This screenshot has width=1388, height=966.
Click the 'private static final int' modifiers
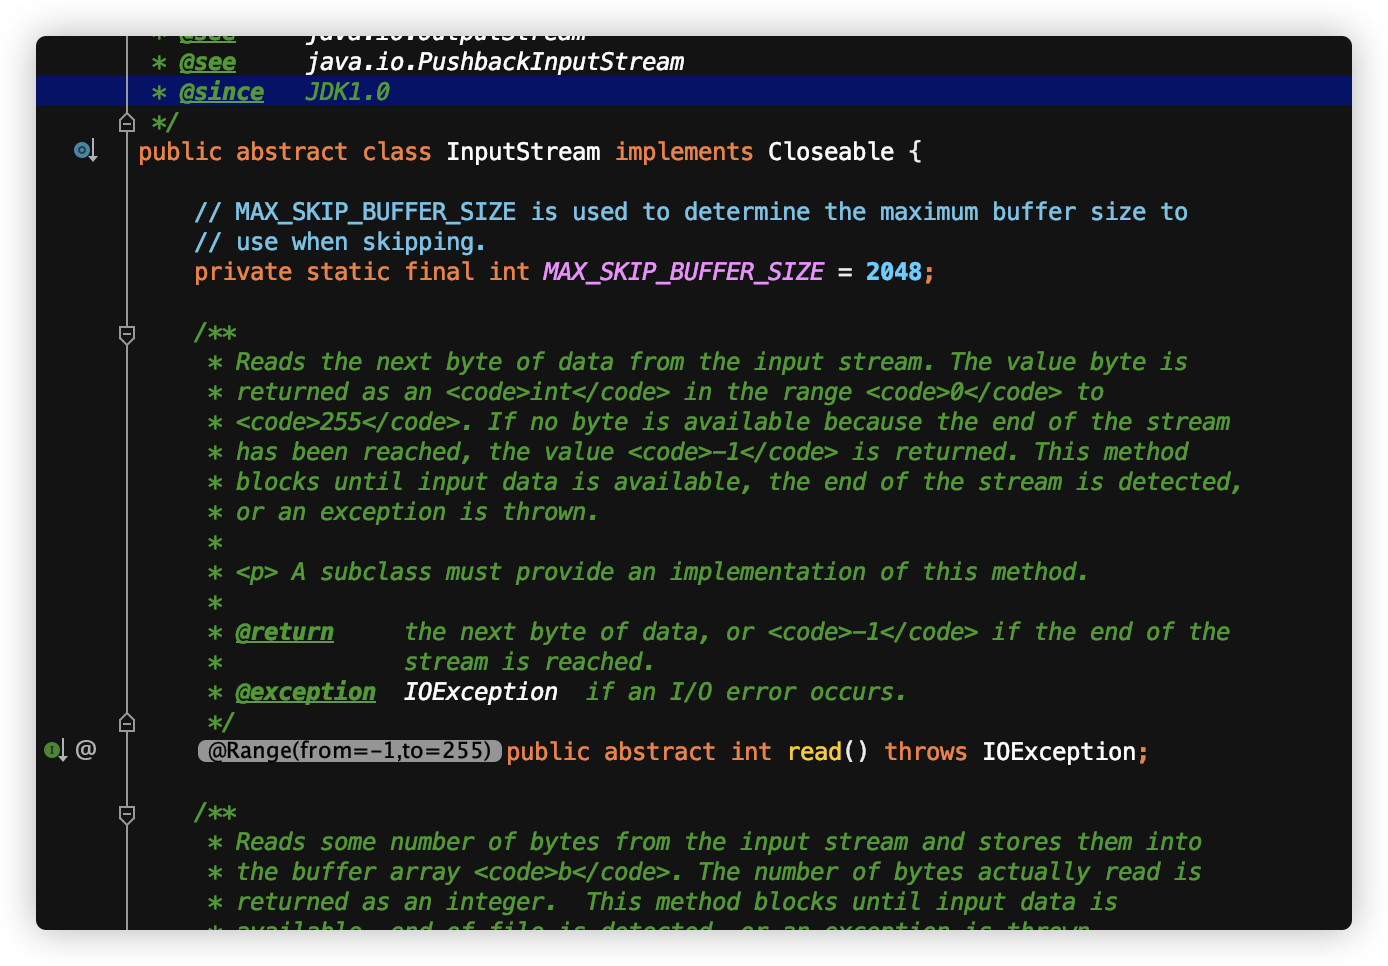click(x=361, y=272)
